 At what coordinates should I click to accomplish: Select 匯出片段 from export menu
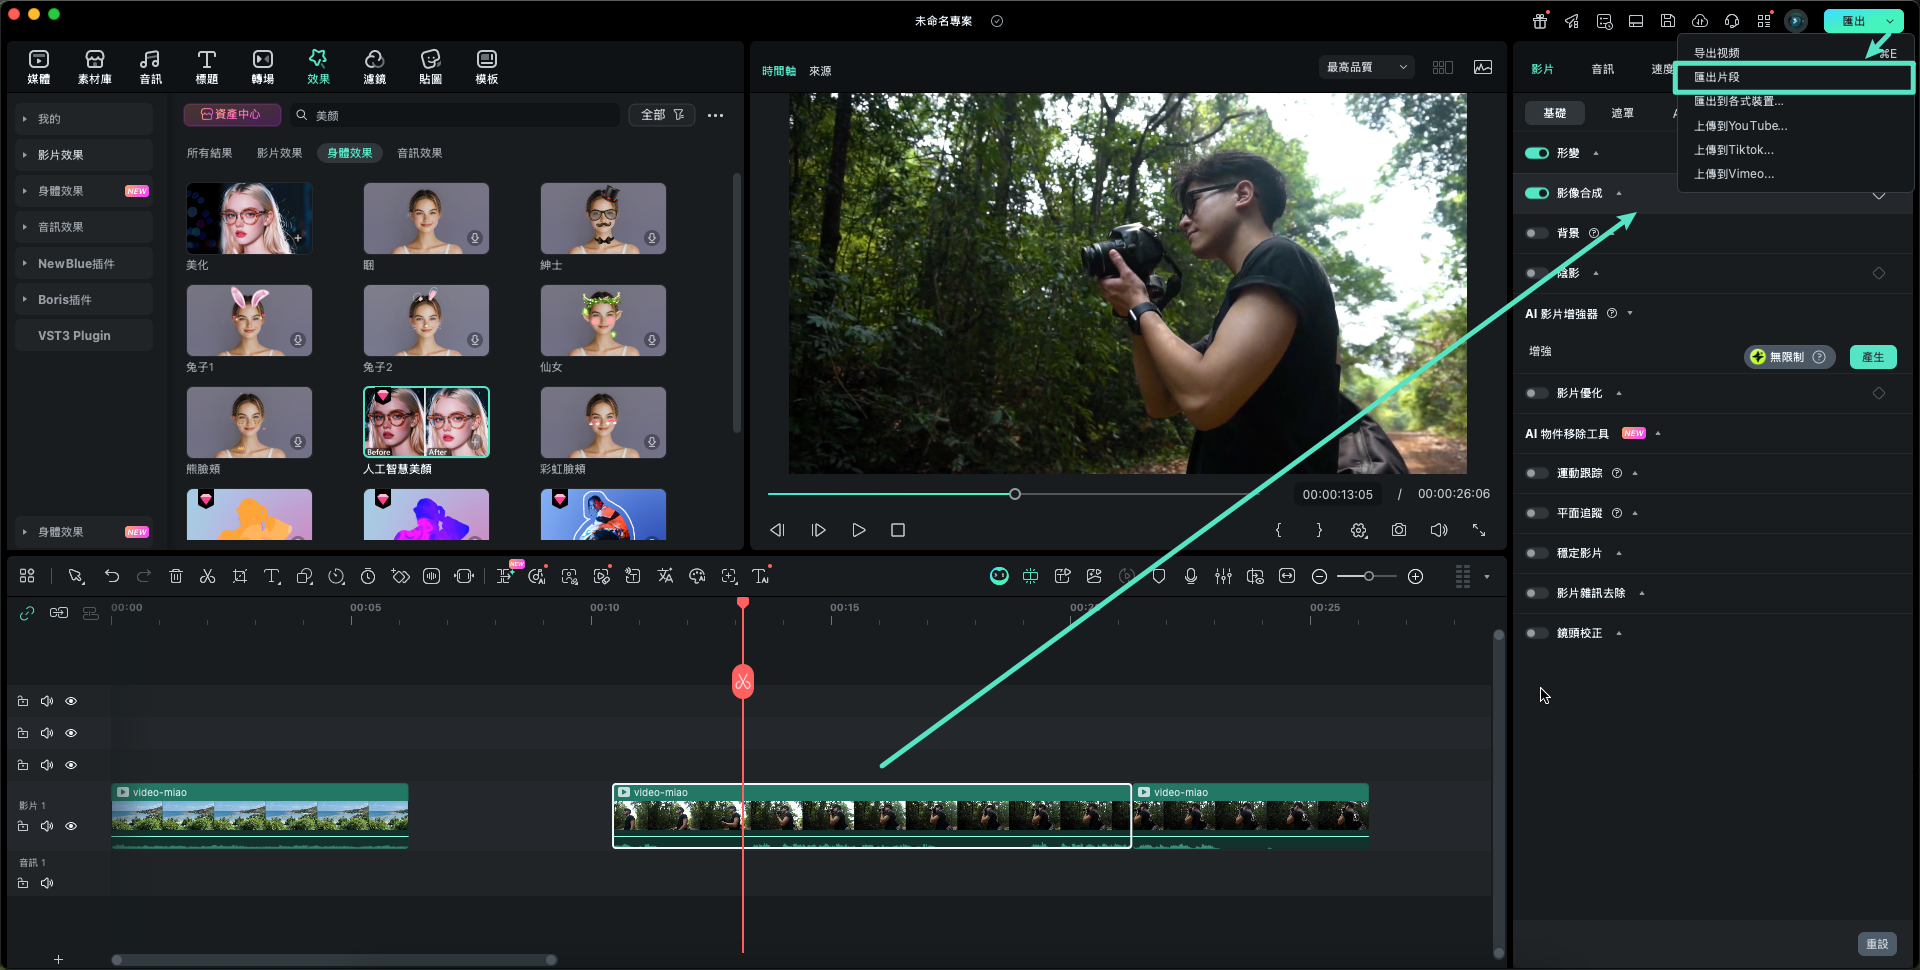pos(1717,77)
